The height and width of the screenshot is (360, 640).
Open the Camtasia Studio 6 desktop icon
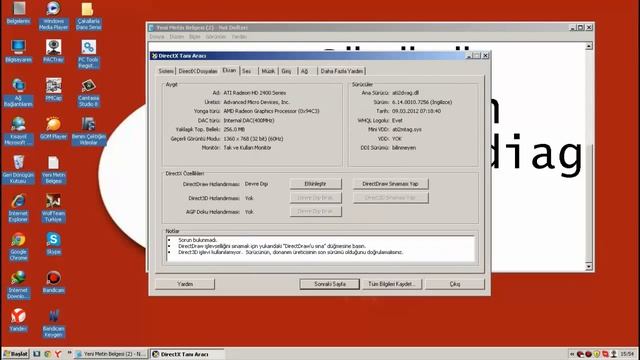click(88, 92)
